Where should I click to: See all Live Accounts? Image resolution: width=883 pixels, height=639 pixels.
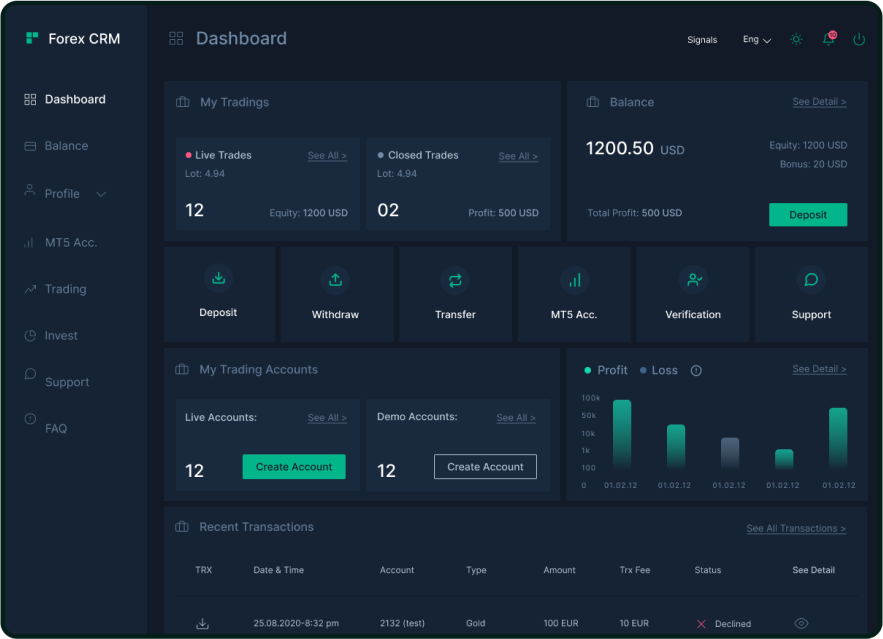point(327,418)
